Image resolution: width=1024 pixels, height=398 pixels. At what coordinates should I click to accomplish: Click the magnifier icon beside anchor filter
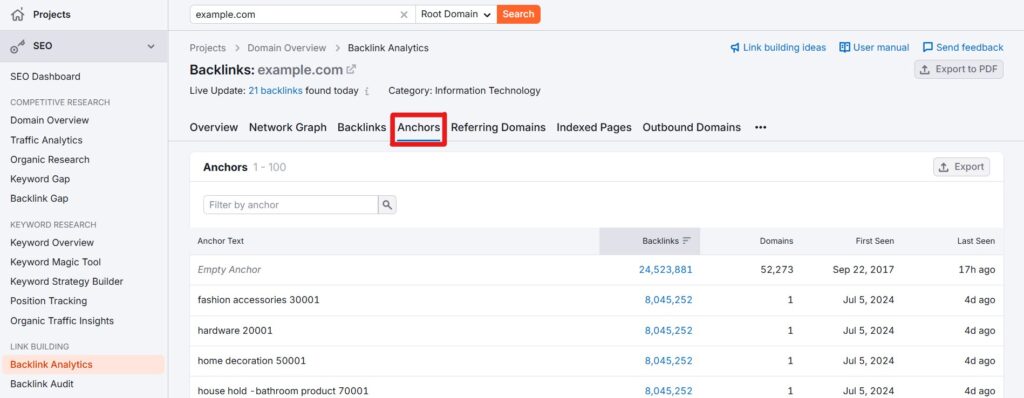(387, 205)
